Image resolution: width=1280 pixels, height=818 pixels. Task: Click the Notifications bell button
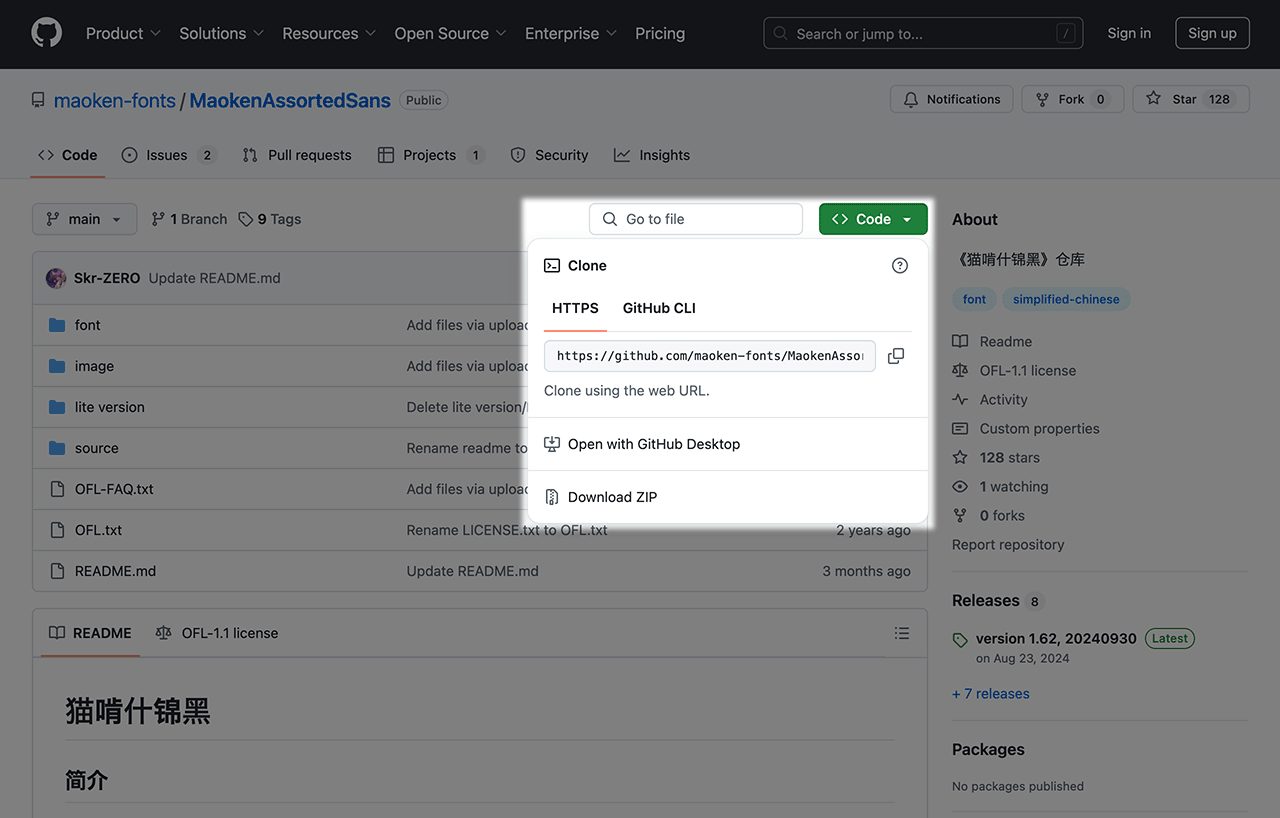coord(951,99)
